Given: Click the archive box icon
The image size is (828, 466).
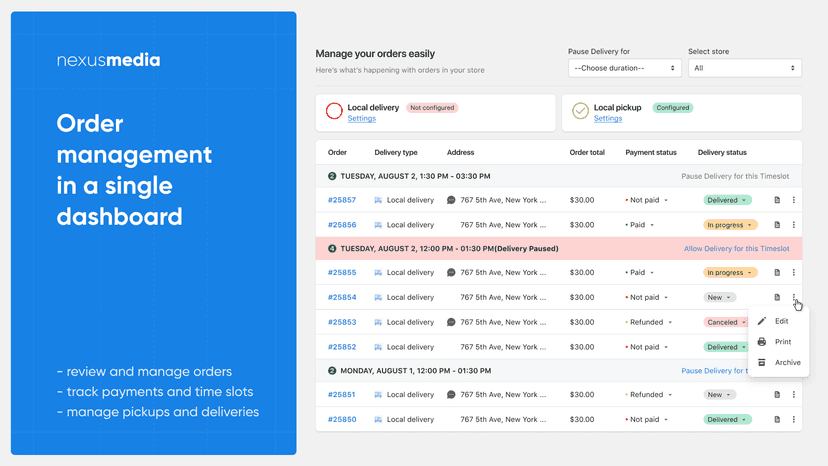Looking at the screenshot, I should [x=761, y=362].
